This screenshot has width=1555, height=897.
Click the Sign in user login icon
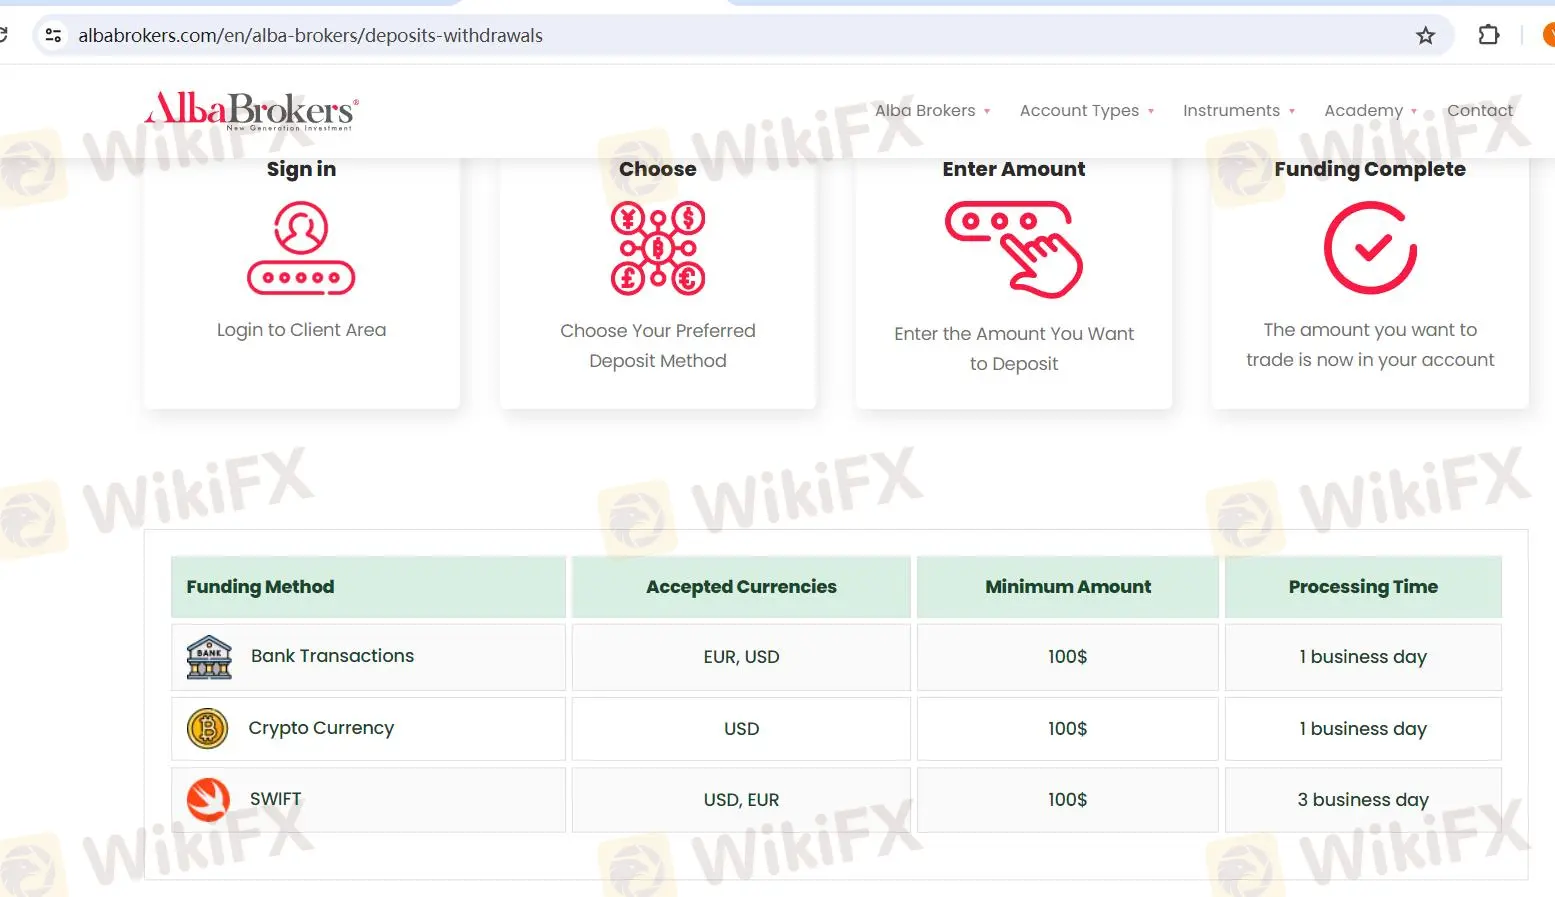(301, 248)
